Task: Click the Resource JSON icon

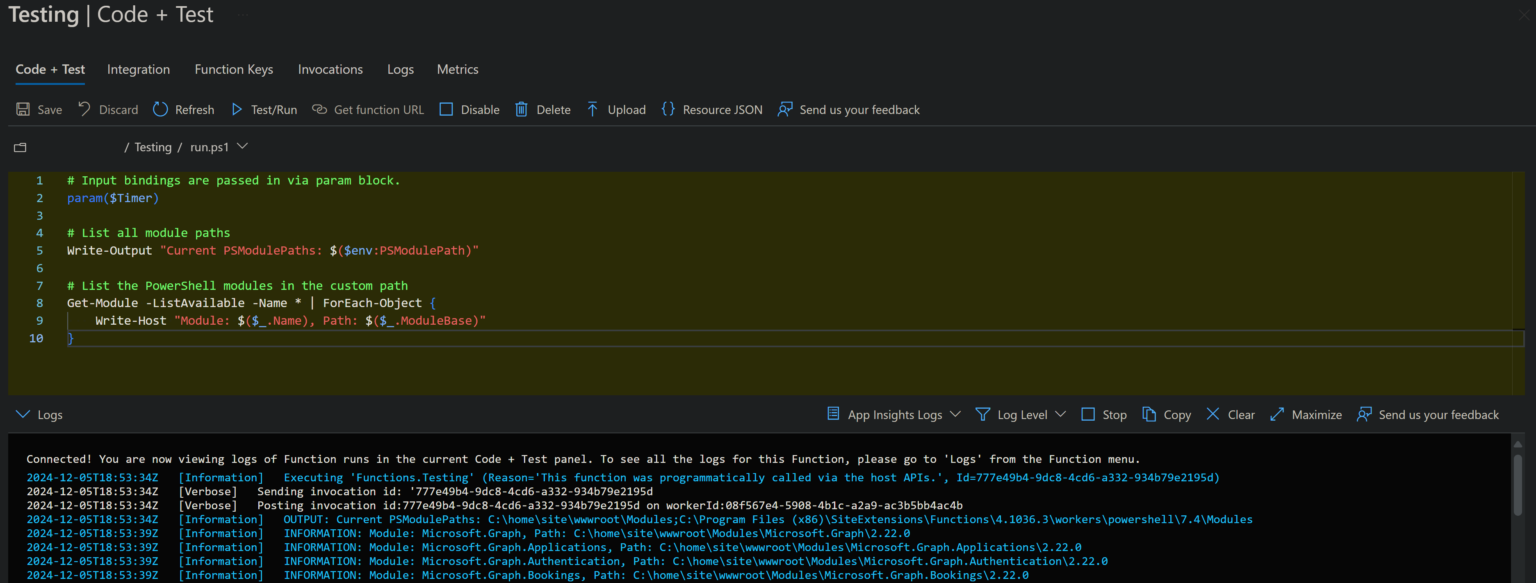Action: click(x=668, y=109)
